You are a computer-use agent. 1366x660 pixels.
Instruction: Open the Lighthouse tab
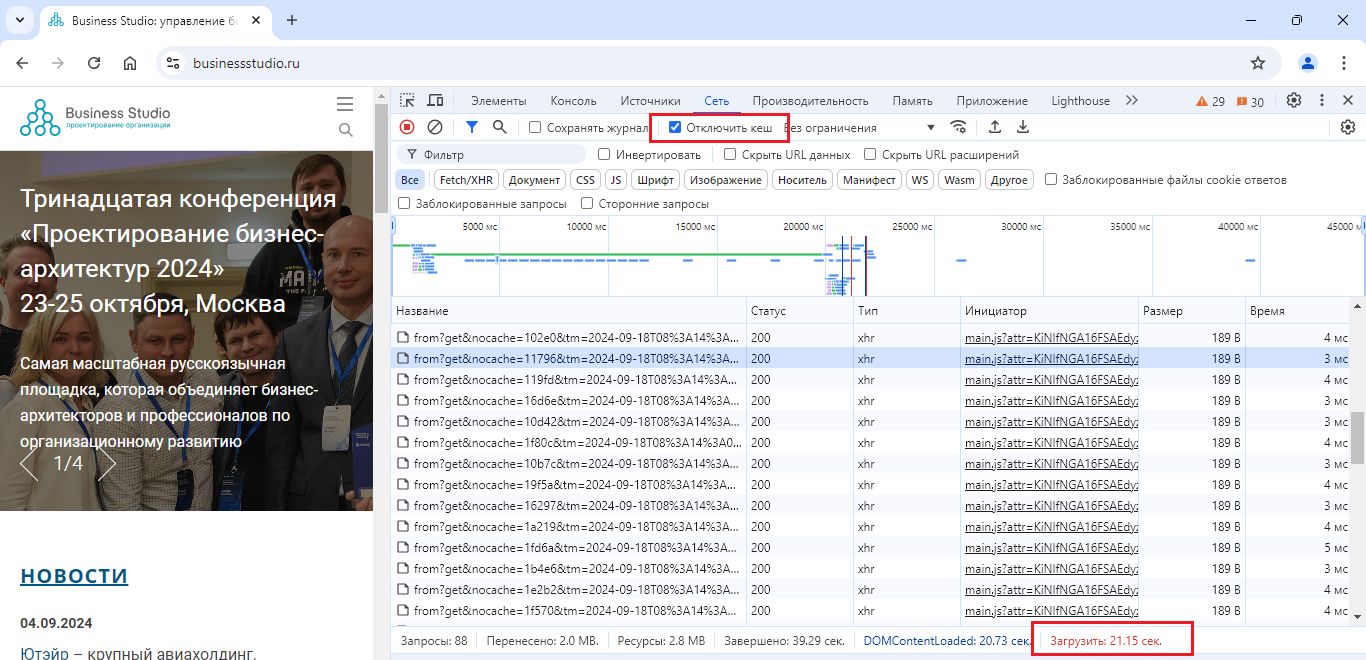1080,101
